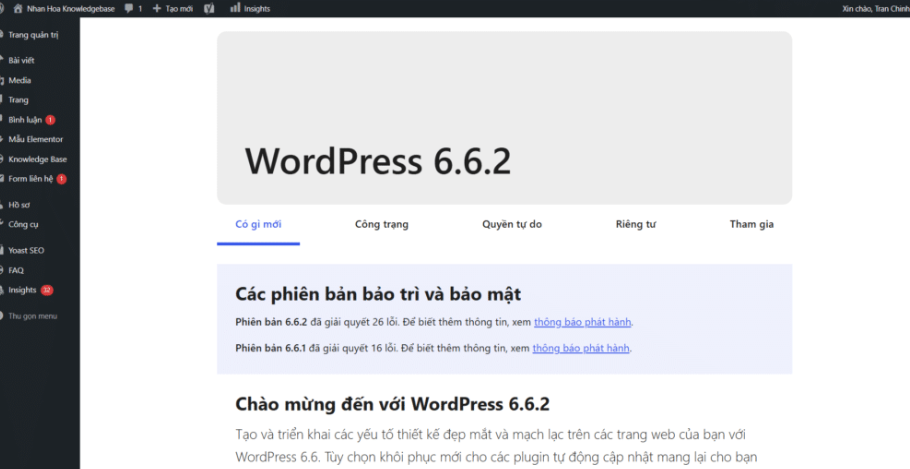Open the comments bubble icon in admin bar
Screen dimensions: 910x469
129,8
